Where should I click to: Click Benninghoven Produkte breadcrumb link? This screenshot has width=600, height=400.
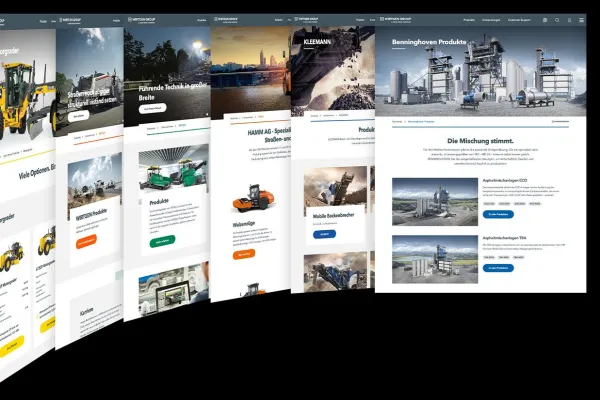click(421, 121)
